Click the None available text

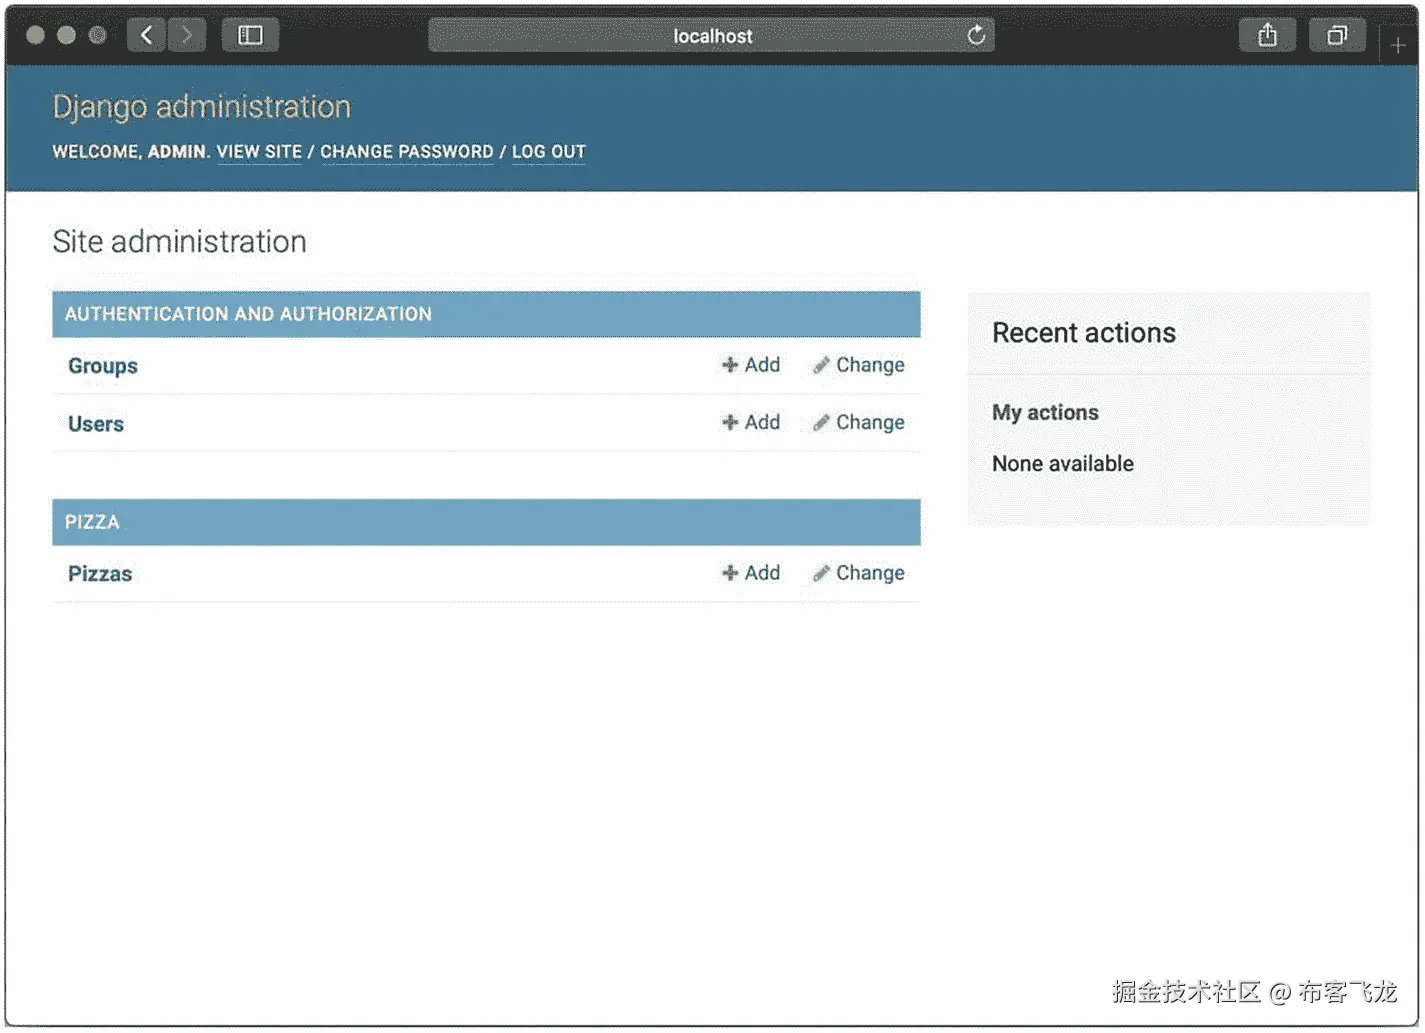click(1063, 464)
